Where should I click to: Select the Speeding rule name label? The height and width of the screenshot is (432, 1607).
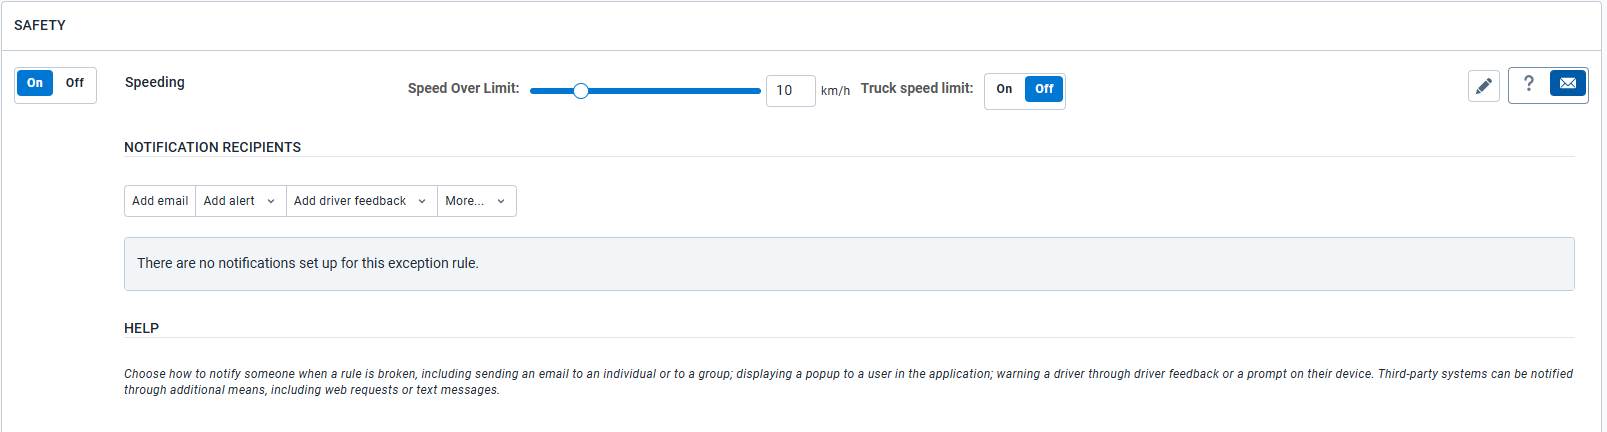(x=155, y=82)
